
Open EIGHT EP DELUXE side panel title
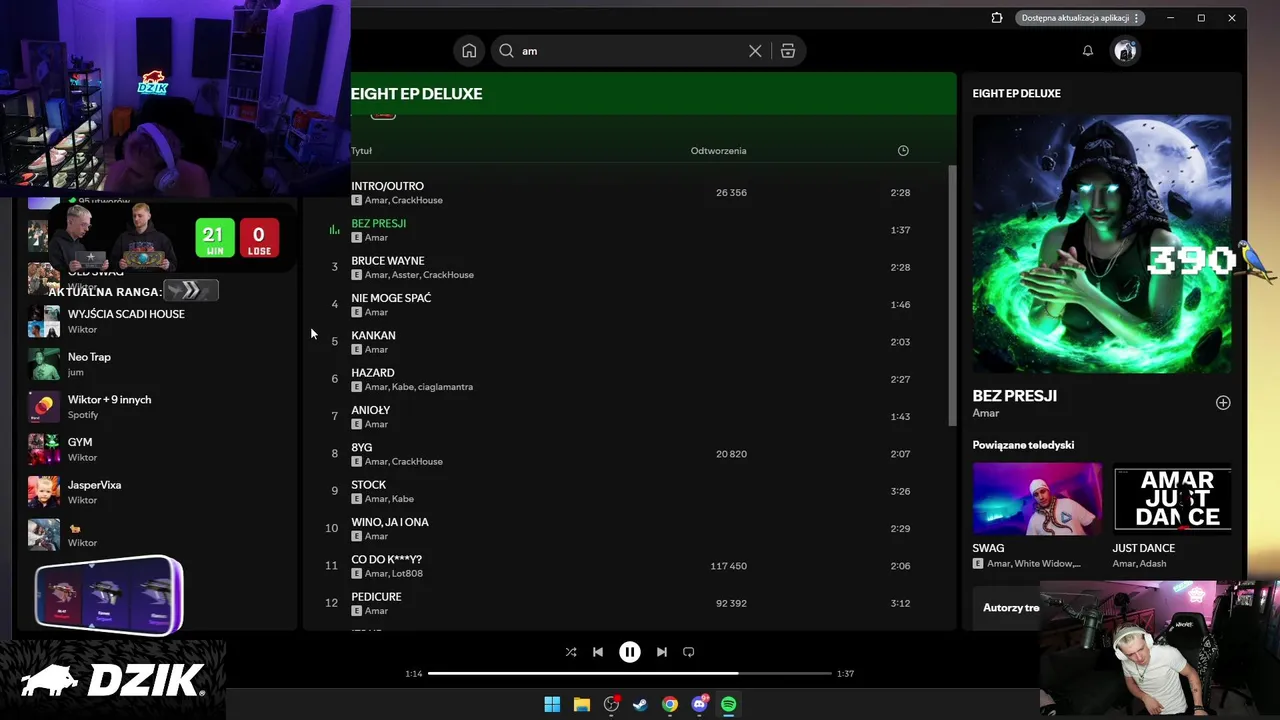click(x=1017, y=93)
